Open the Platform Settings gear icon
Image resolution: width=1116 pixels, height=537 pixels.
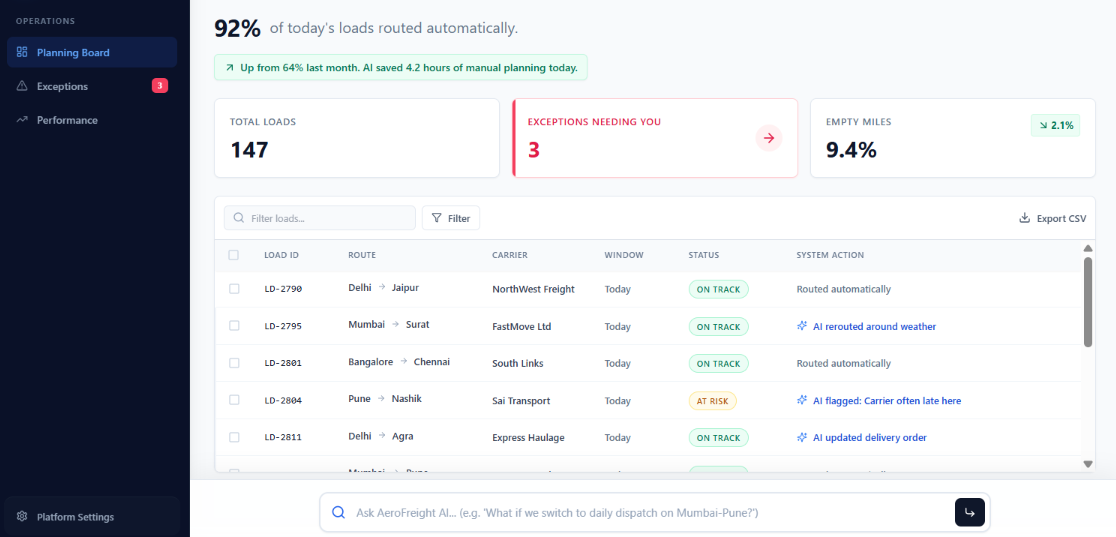pyautogui.click(x=22, y=516)
